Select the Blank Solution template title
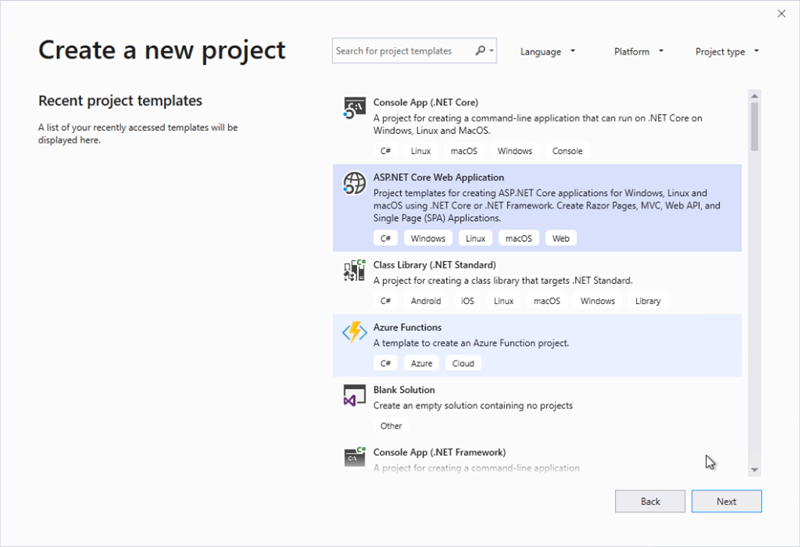This screenshot has width=800, height=547. click(404, 390)
